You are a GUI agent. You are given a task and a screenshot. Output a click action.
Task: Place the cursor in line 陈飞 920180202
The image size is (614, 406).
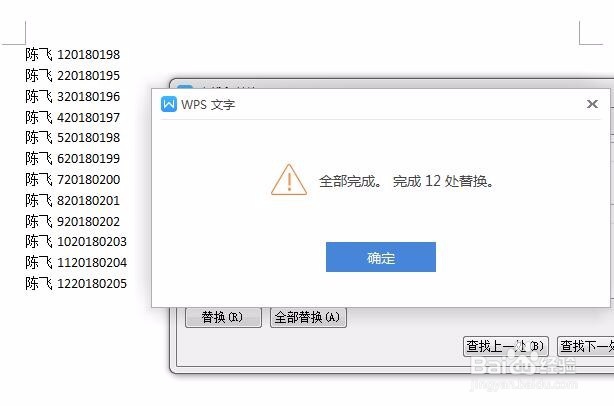[72, 221]
